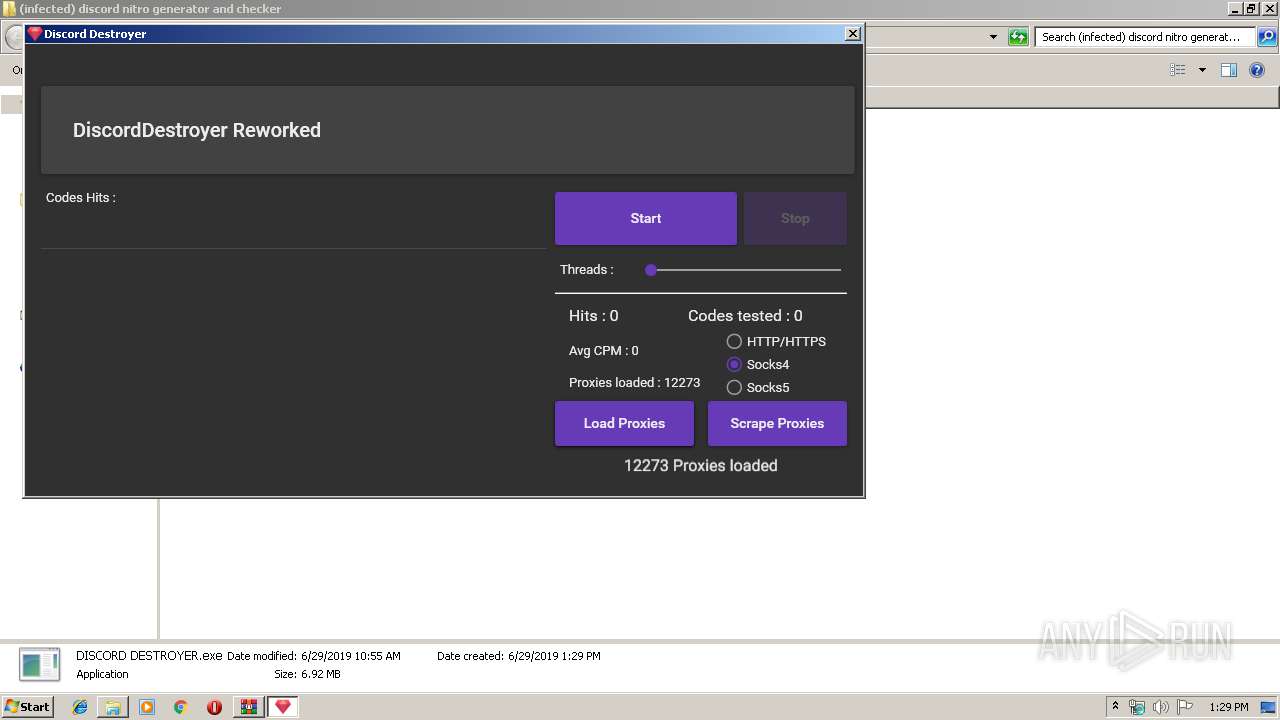Show hidden tray icons arrow

coord(1115,707)
